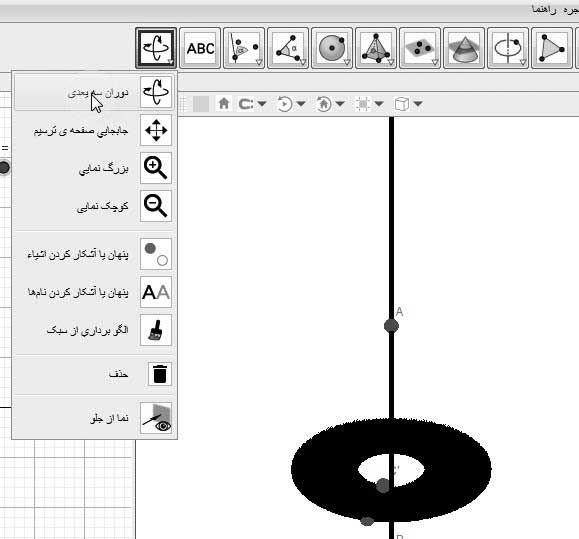Open the راهنما help menu
Screen dimensions: 579x539
(544, 10)
